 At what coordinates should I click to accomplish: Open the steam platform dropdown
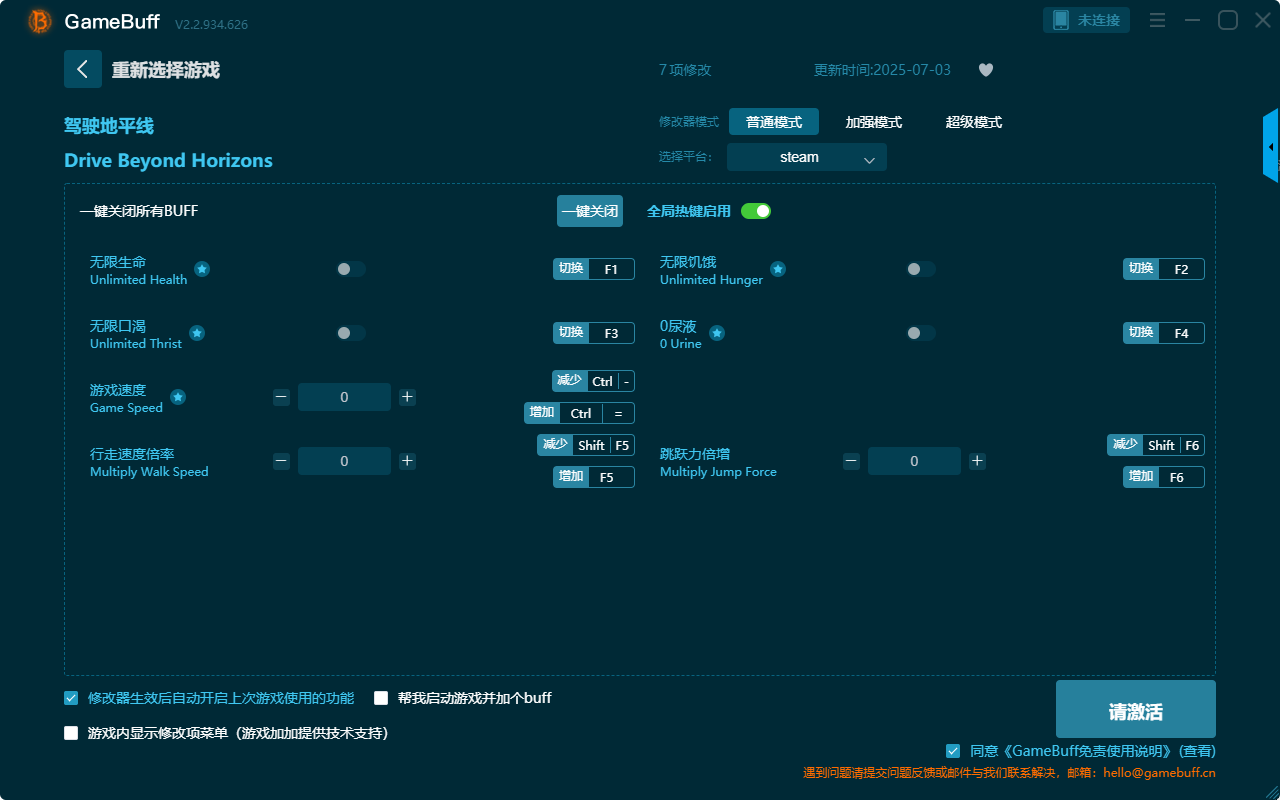pos(807,157)
